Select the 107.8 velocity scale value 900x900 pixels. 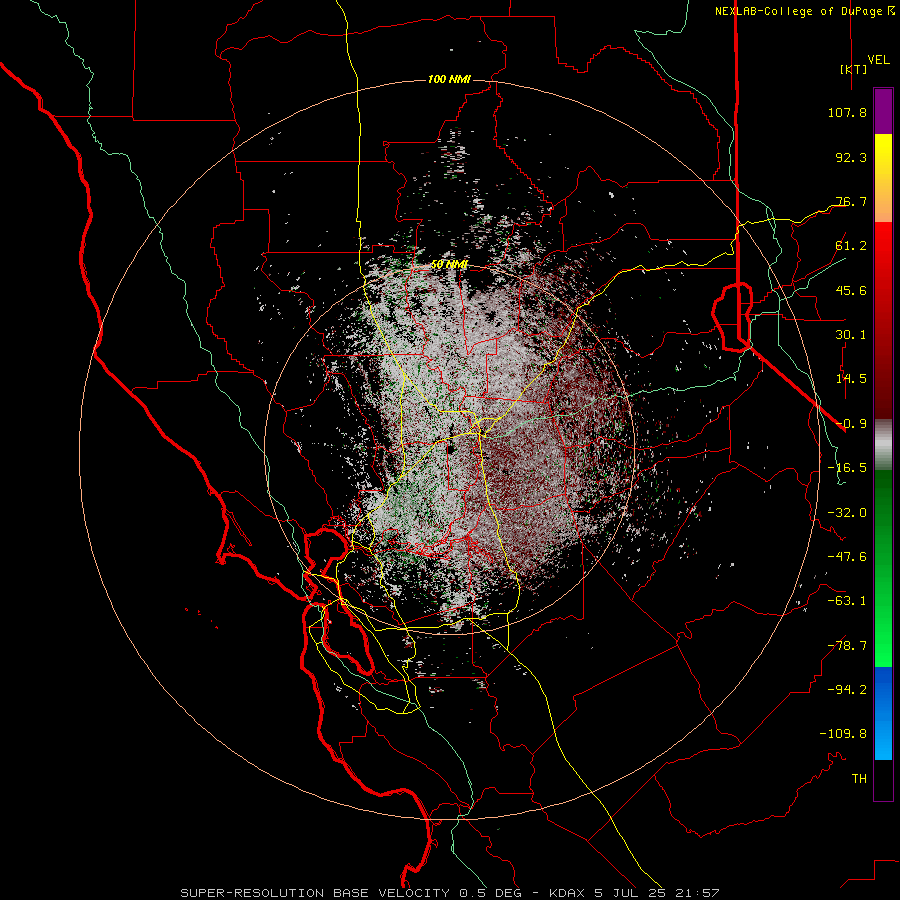pos(847,112)
